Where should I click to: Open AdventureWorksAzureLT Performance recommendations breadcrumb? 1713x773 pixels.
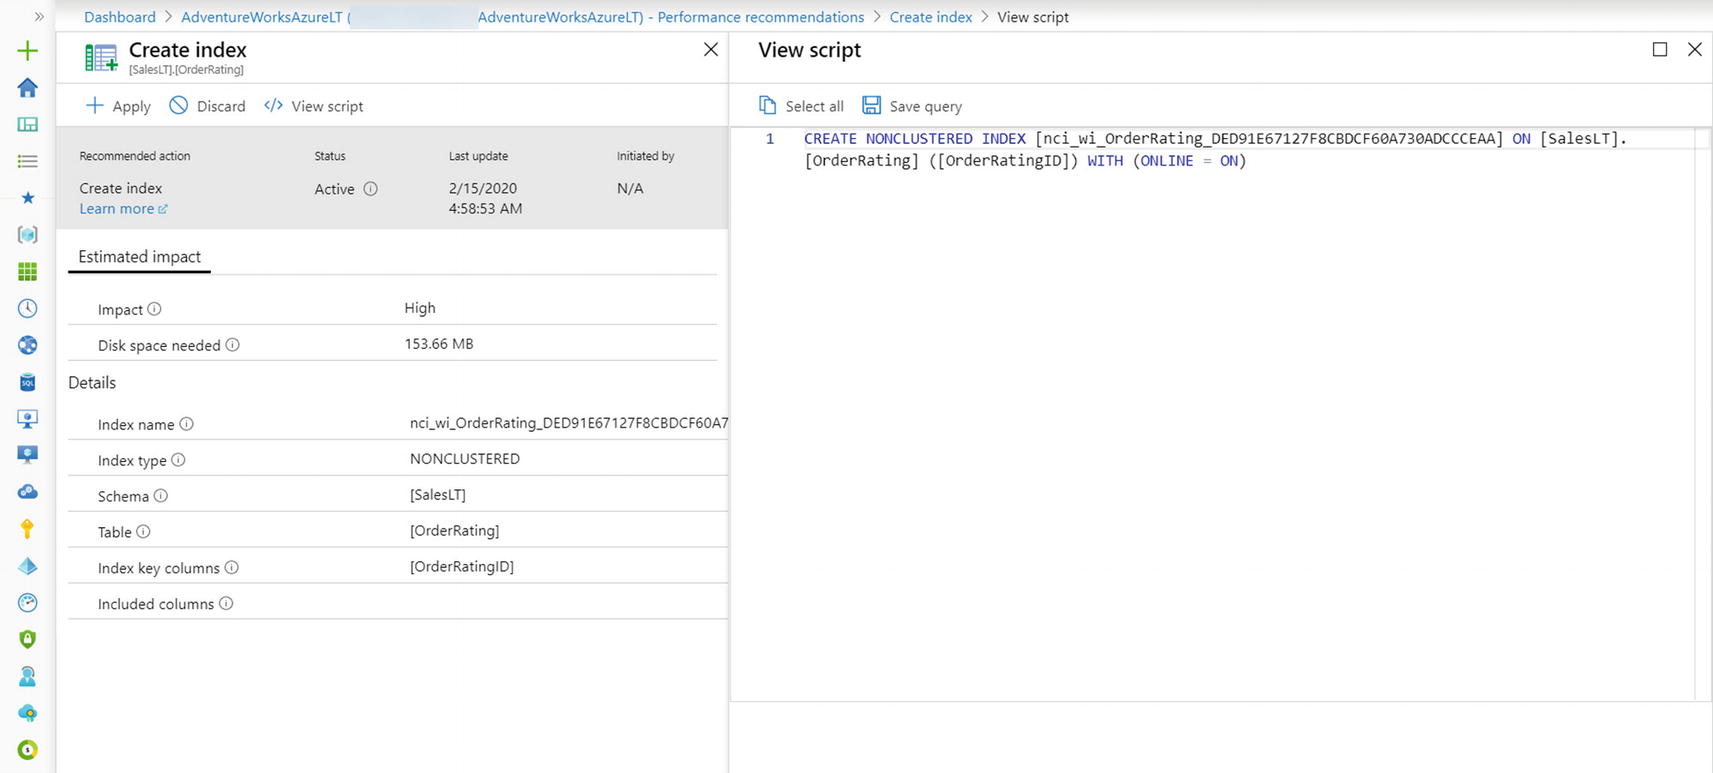tap(522, 17)
